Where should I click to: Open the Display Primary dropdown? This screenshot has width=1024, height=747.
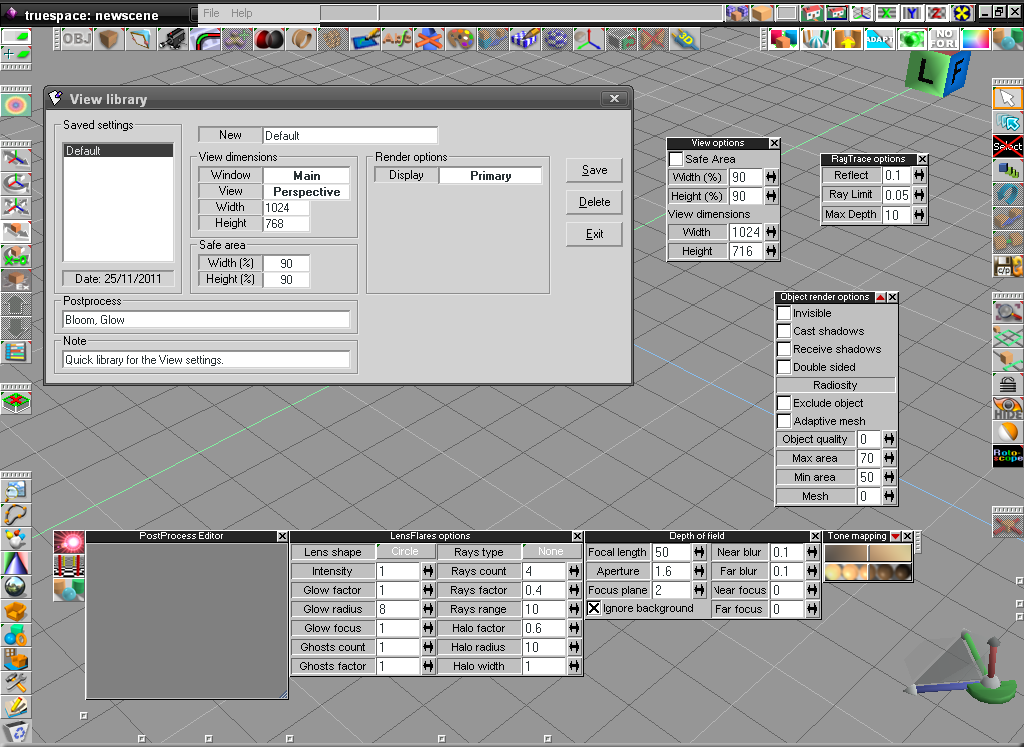point(490,176)
